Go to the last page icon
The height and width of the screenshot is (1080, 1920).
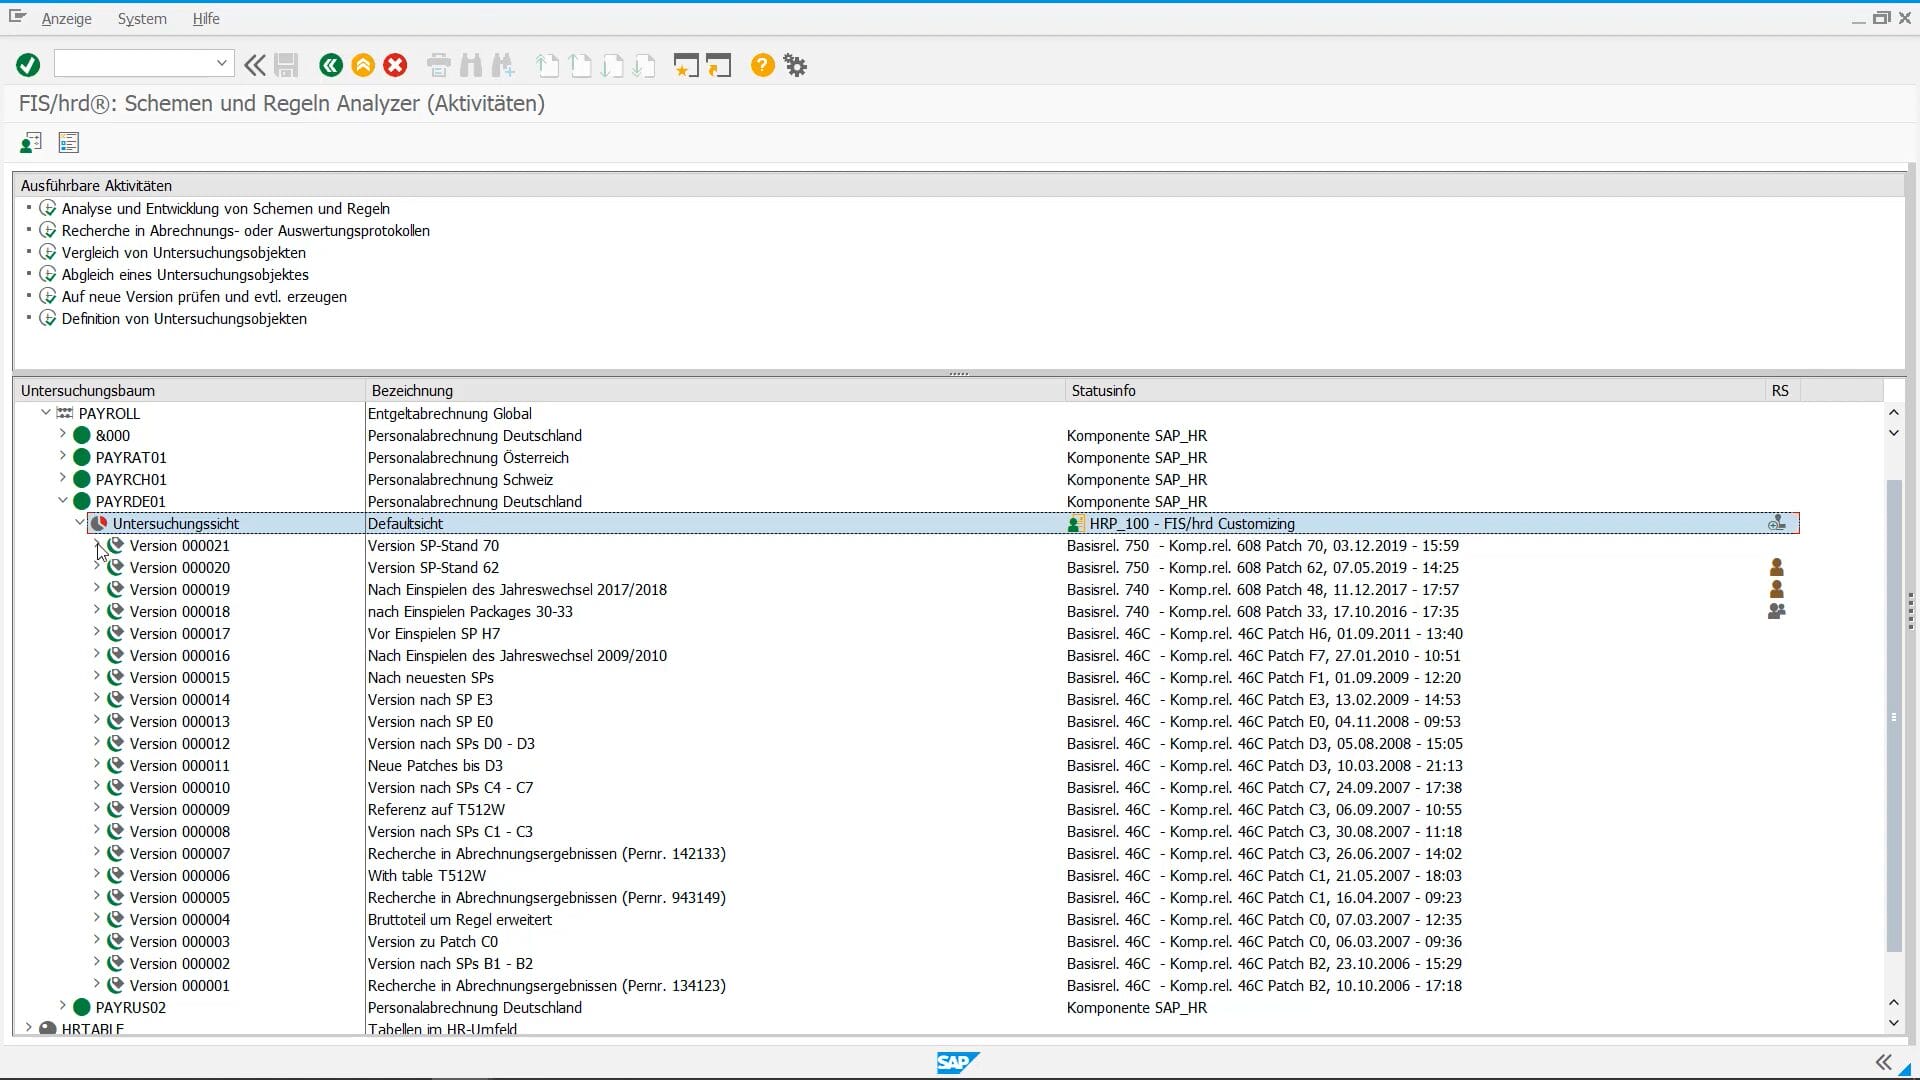pos(645,65)
